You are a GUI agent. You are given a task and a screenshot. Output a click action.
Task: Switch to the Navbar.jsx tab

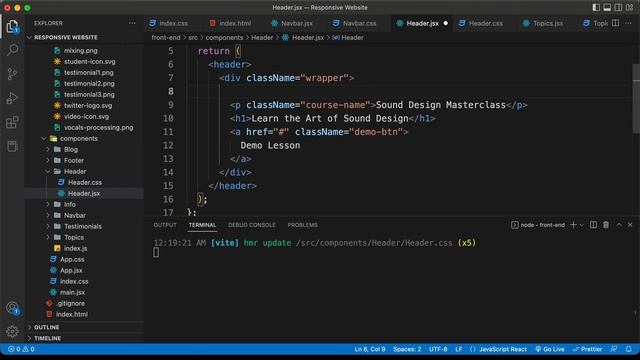[x=292, y=23]
